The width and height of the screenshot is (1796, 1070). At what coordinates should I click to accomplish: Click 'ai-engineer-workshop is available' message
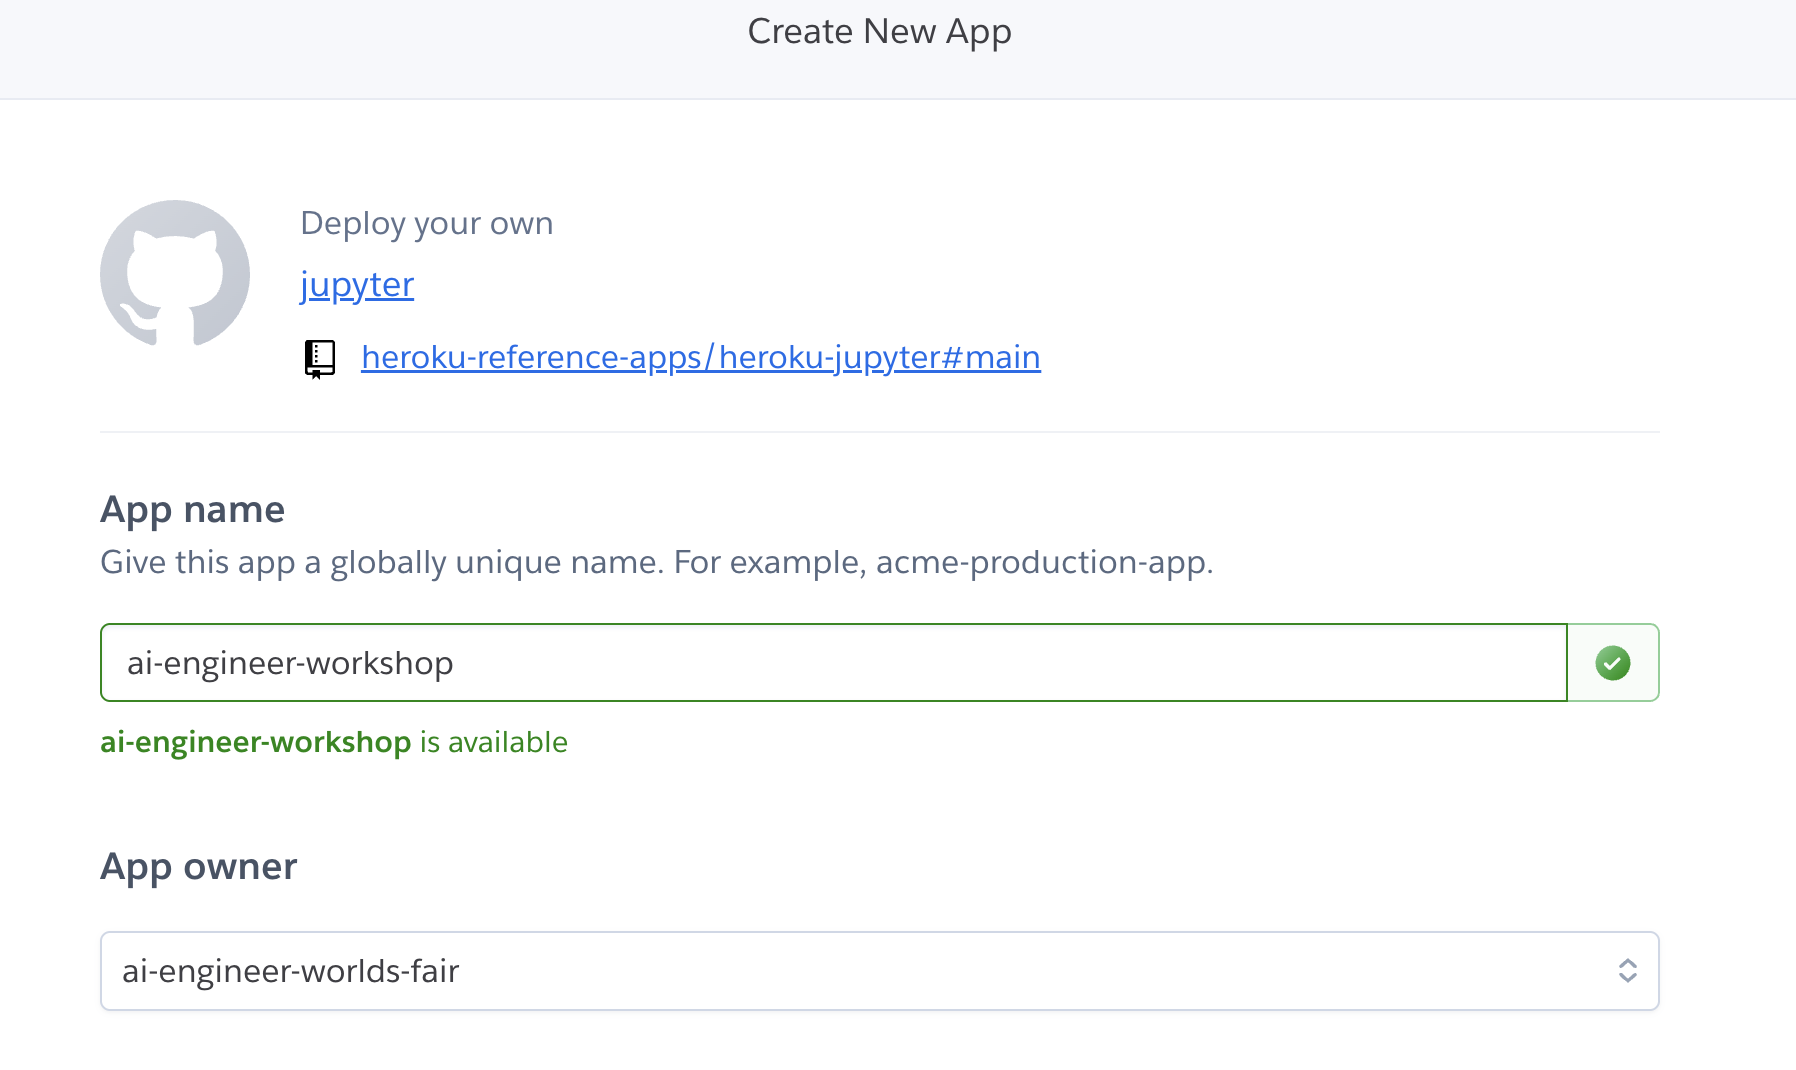pyautogui.click(x=334, y=742)
